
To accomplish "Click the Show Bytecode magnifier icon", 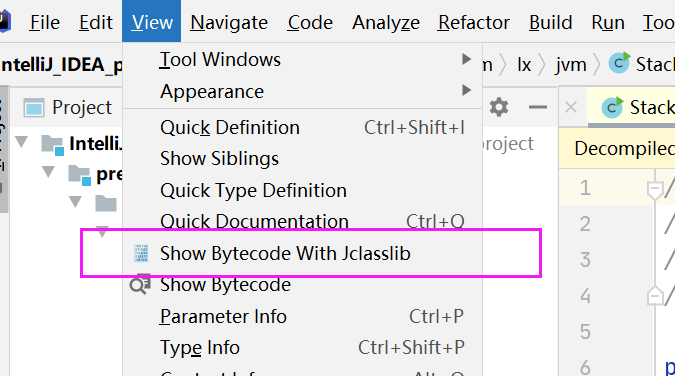I will pyautogui.click(x=140, y=284).
